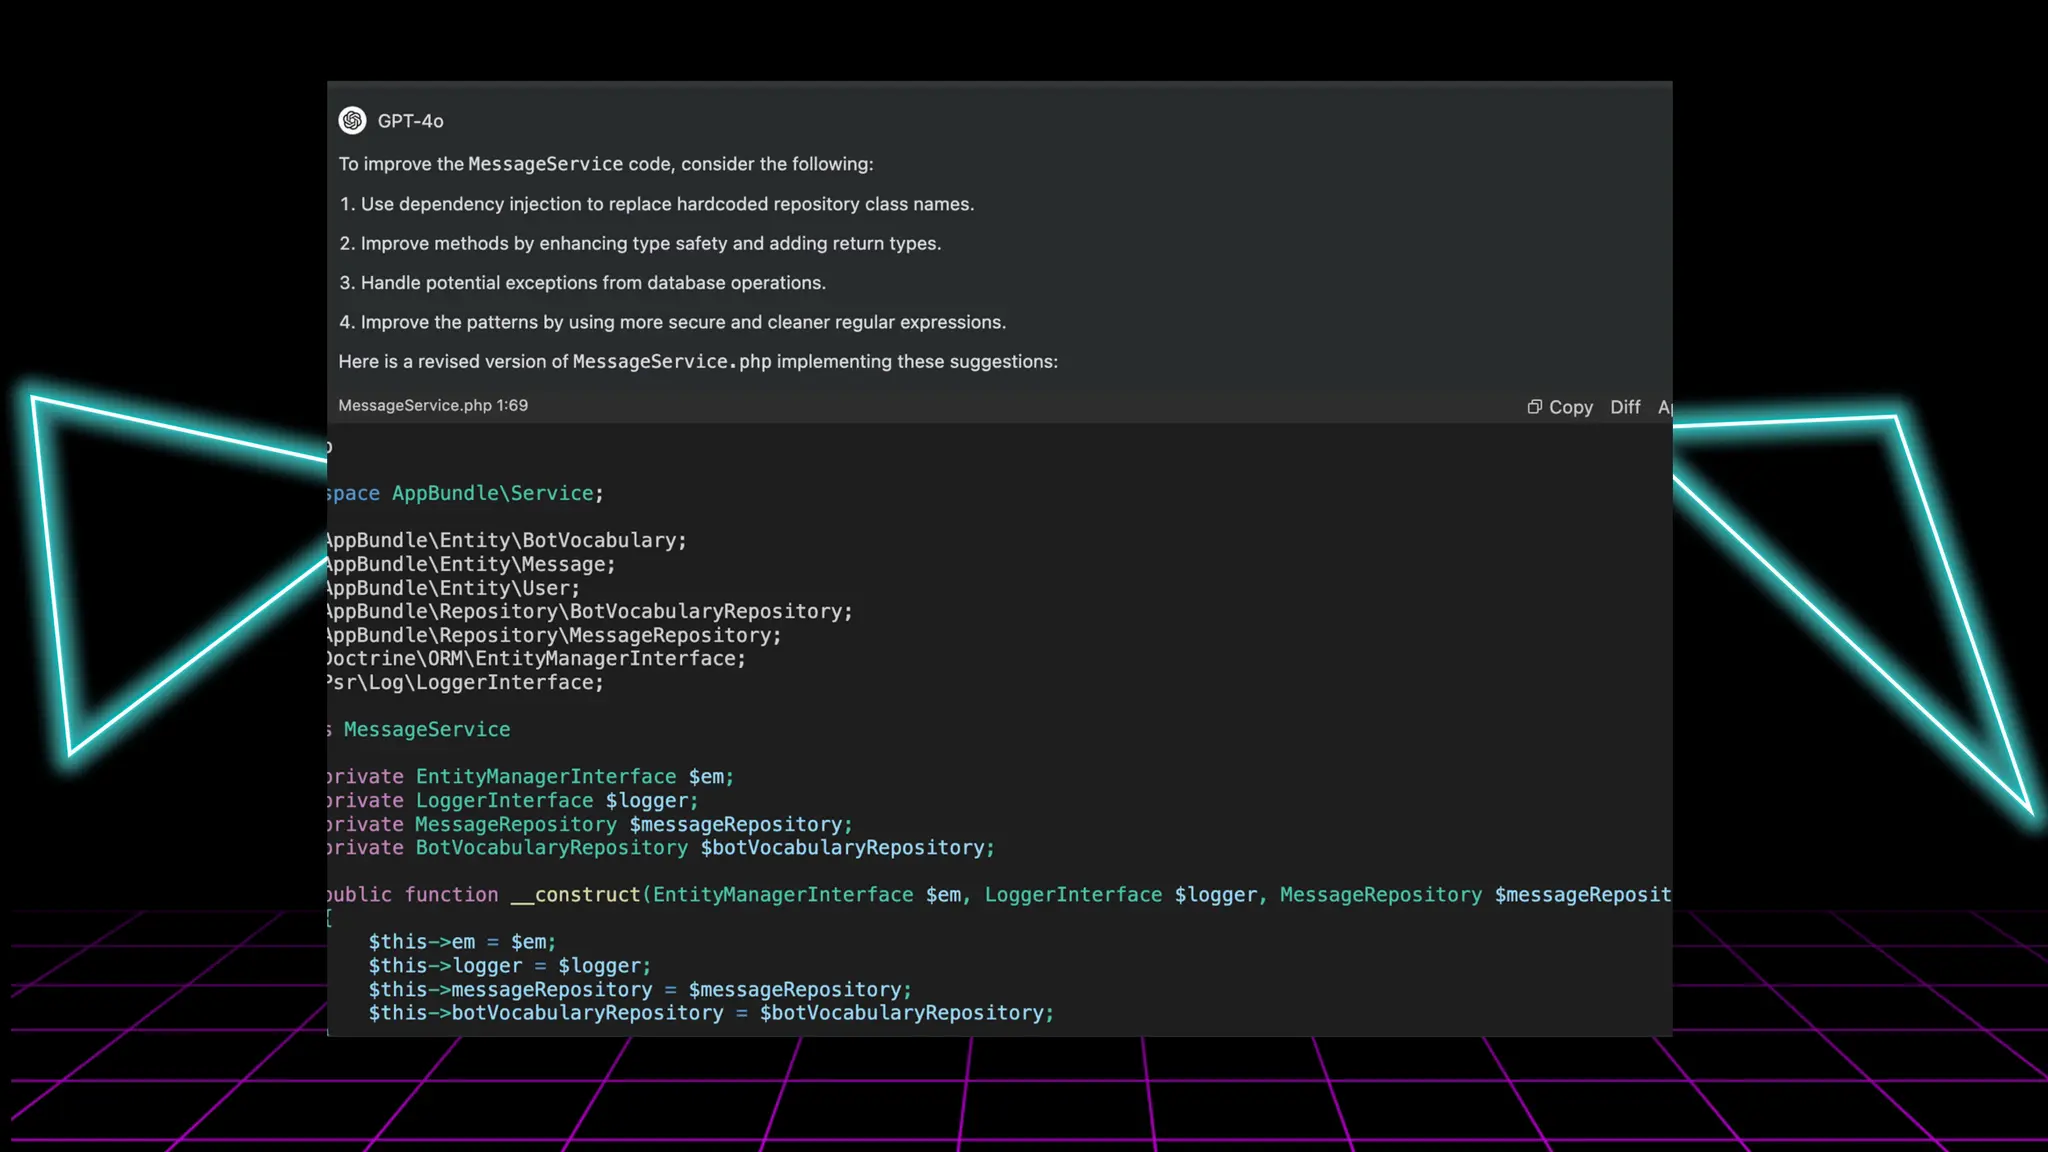Click the MessageService class name in code
The height and width of the screenshot is (1152, 2048).
[427, 729]
